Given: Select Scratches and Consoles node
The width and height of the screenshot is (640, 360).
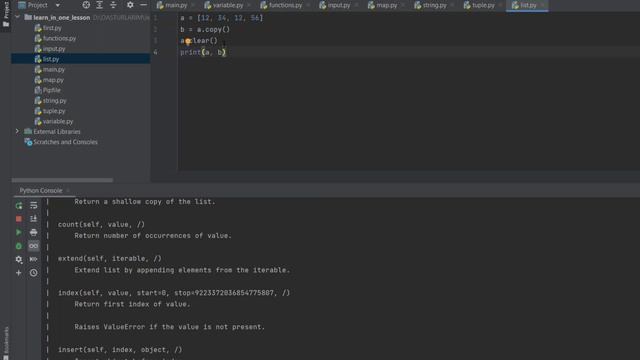Looking at the screenshot, I should tap(65, 142).
